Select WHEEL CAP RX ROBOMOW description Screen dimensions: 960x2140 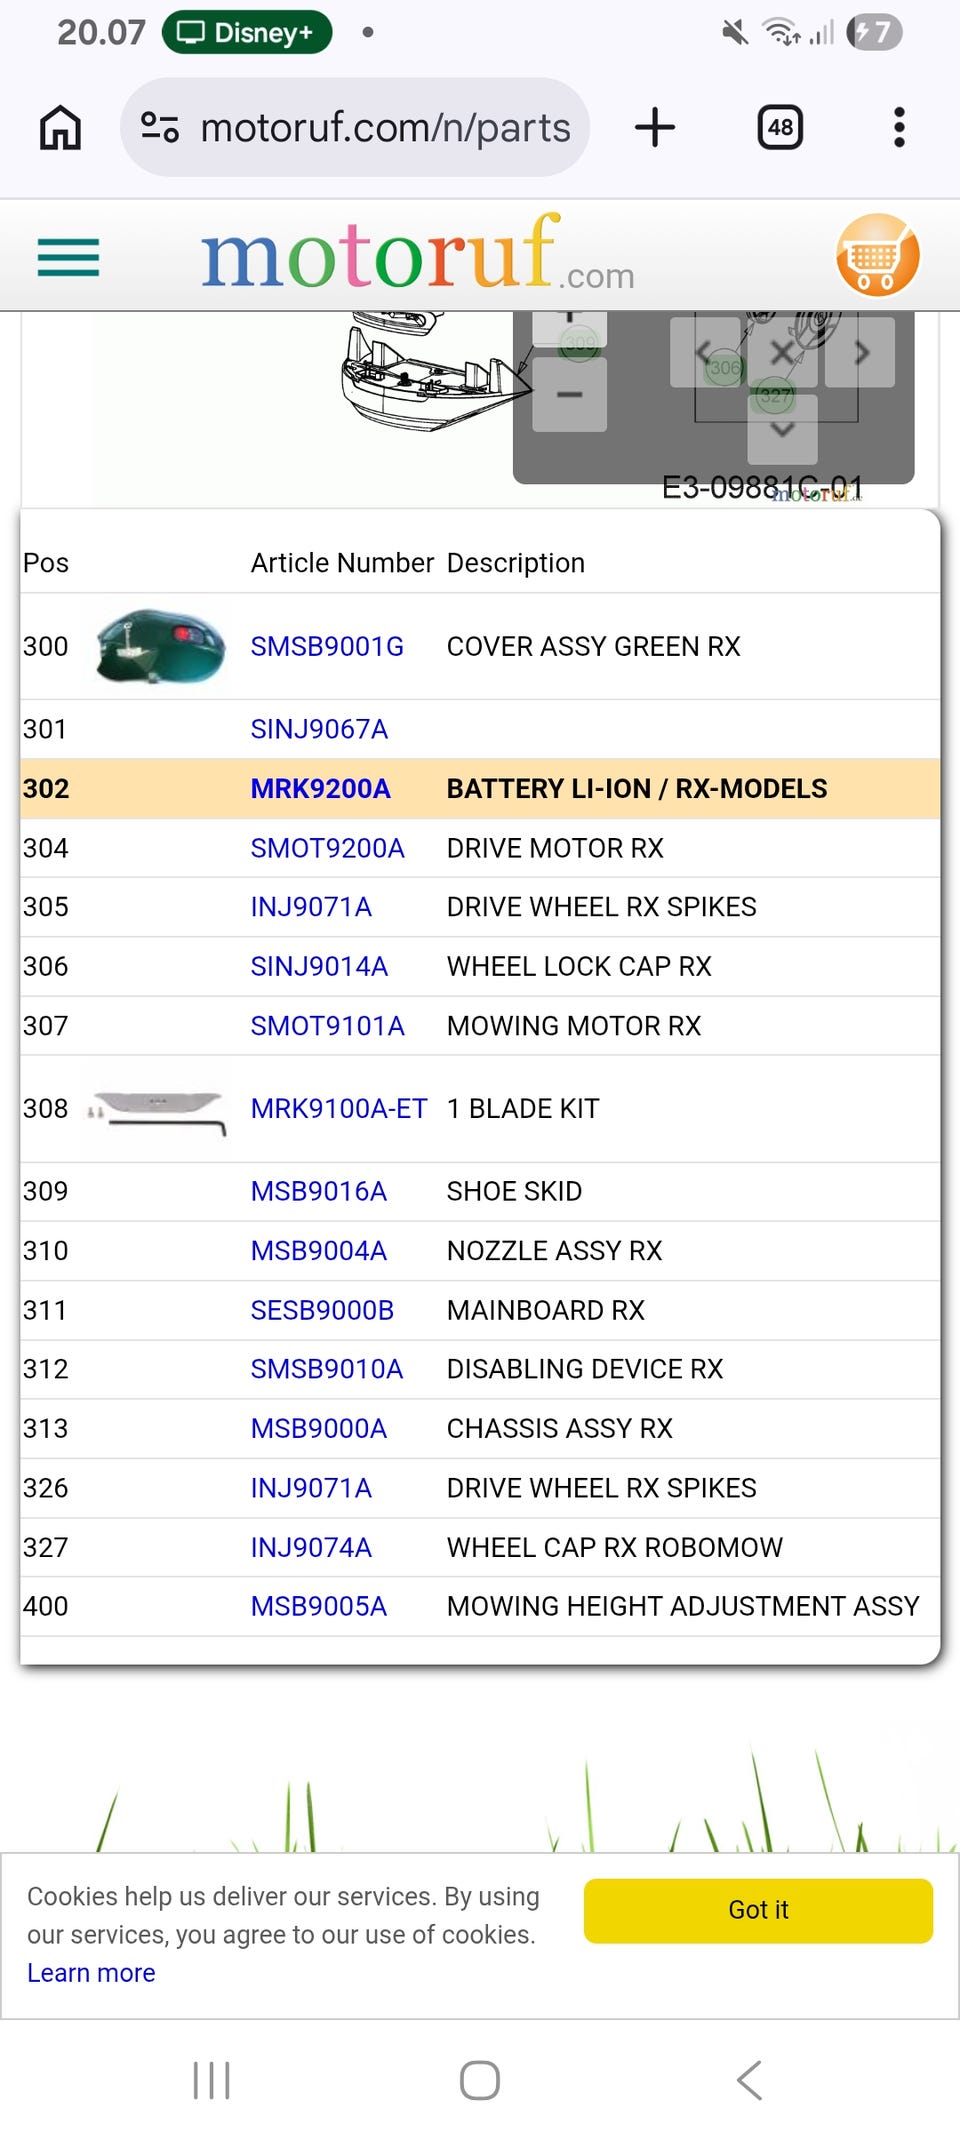coord(615,1547)
